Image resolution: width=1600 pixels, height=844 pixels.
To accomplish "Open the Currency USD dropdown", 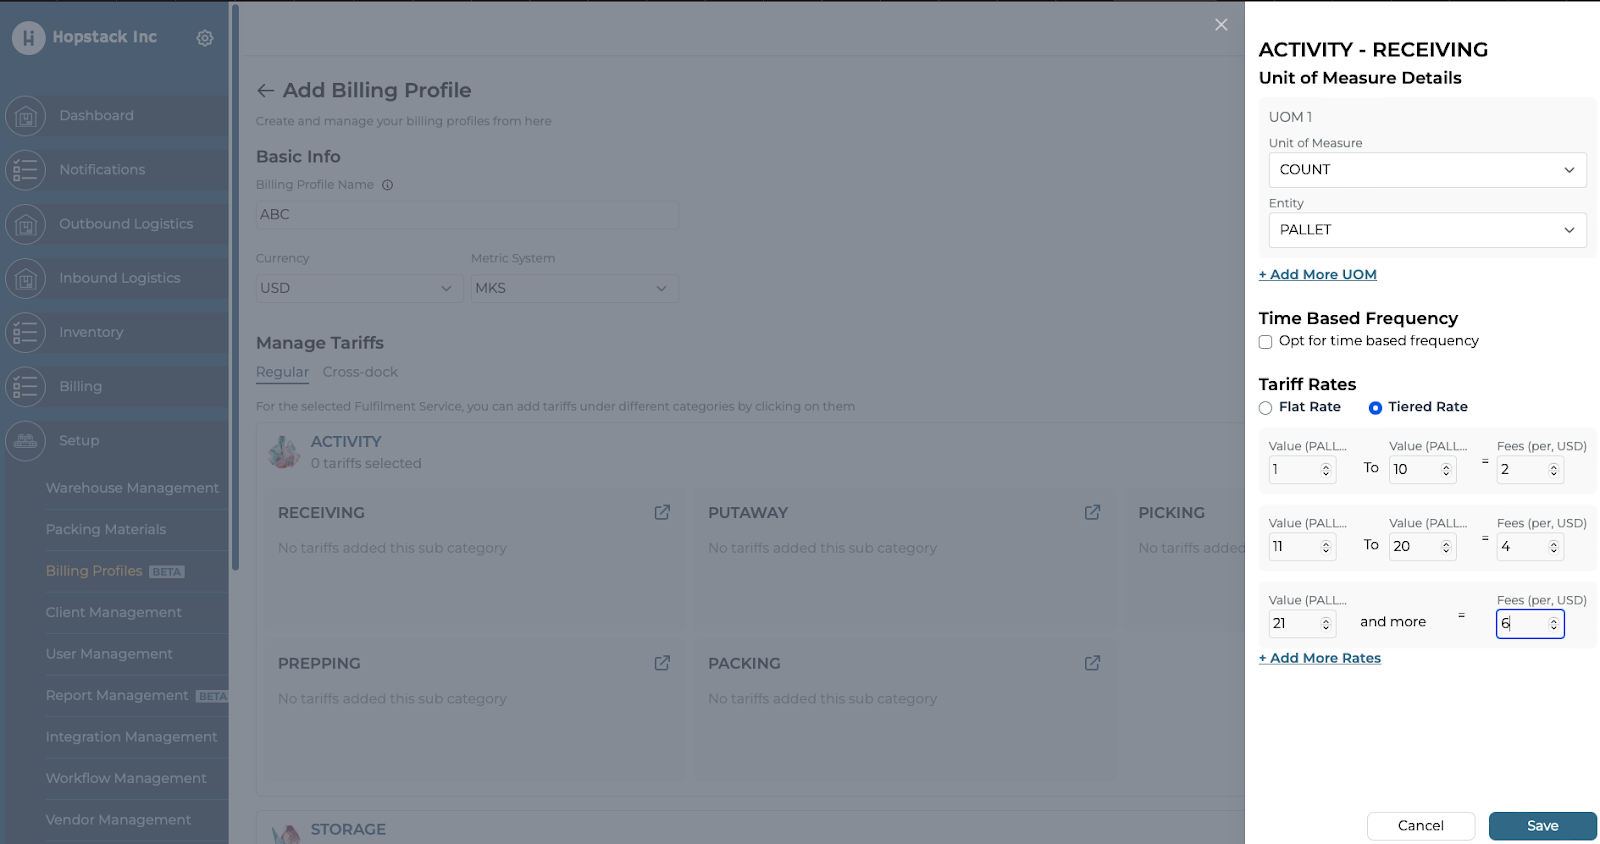I will [x=357, y=288].
